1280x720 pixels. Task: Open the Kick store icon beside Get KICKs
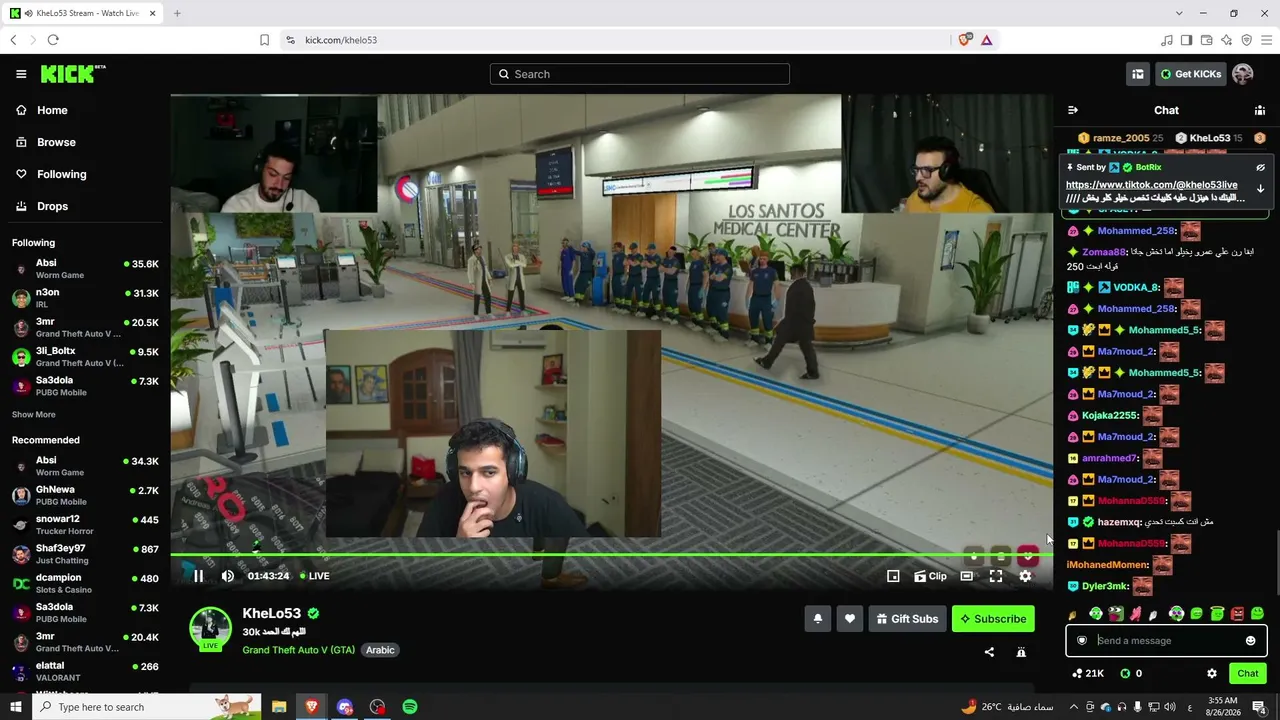tap(1137, 74)
